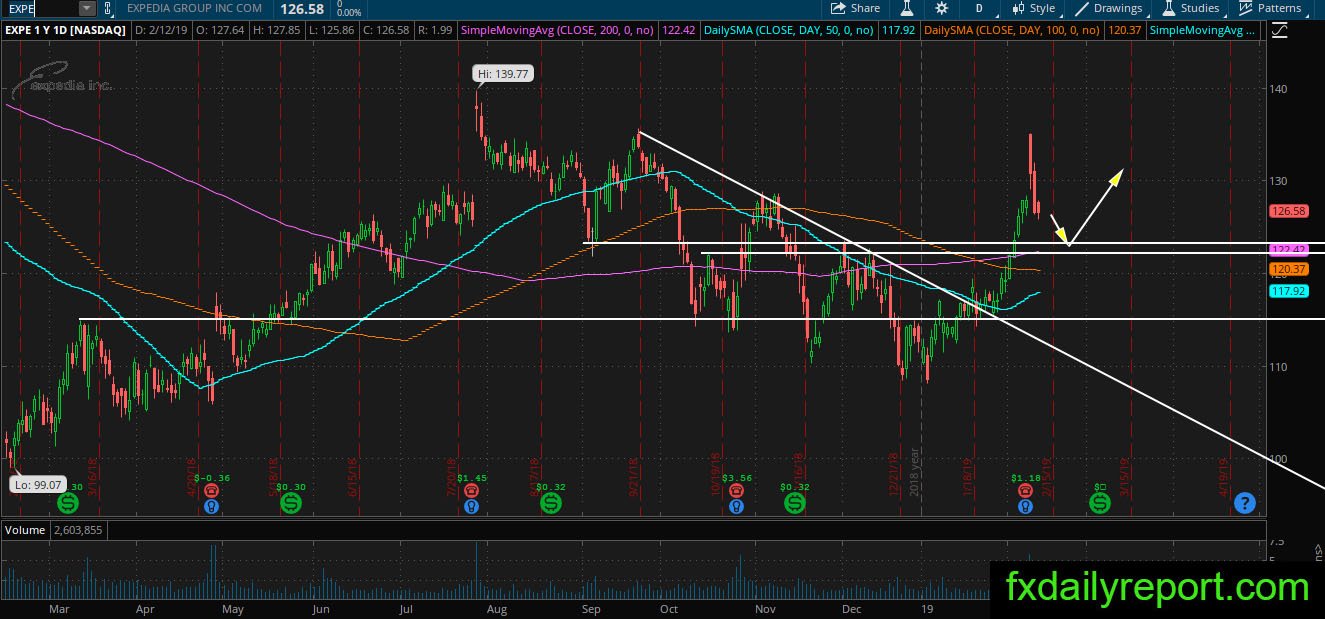Click the chart mode icon right of study labels
Screen dimensions: 1325x619
1279,31
